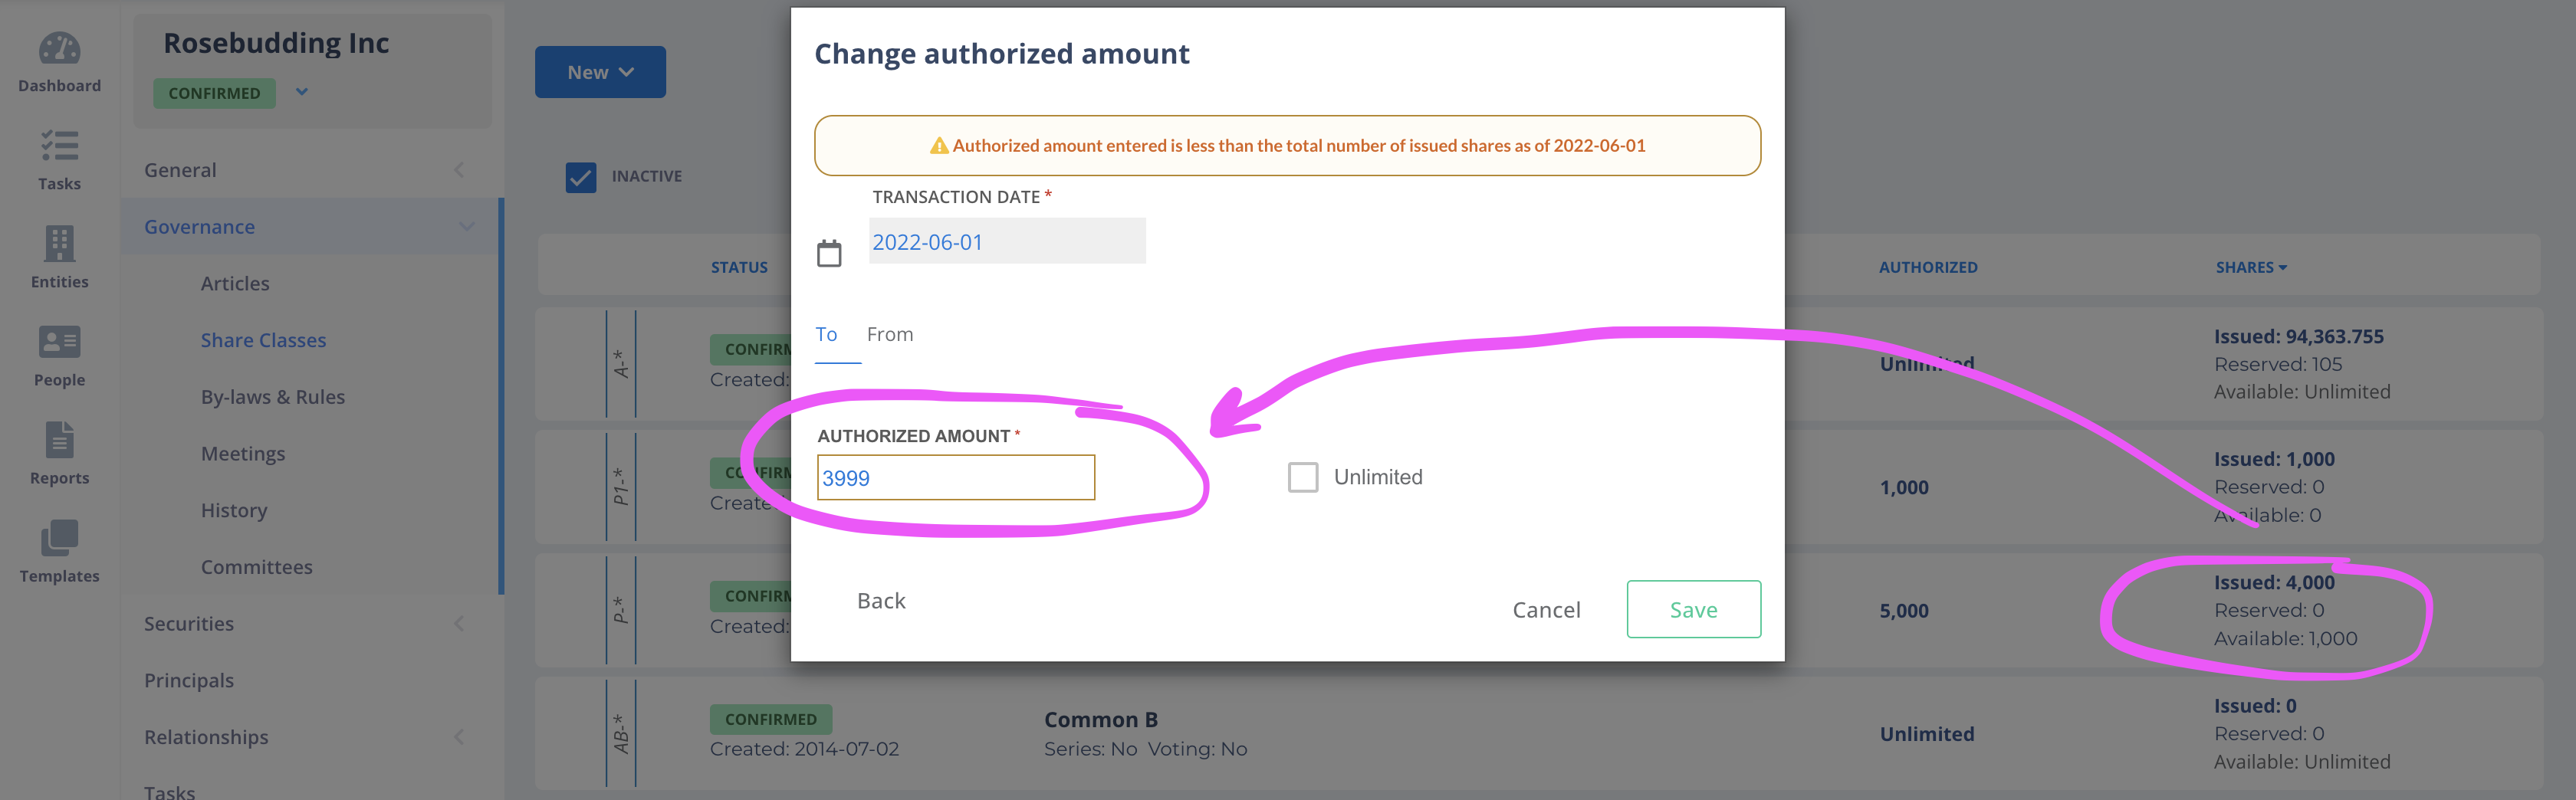Screen dimensions: 2576x800
Task: Expand the Securities section chevron
Action: coord(459,624)
